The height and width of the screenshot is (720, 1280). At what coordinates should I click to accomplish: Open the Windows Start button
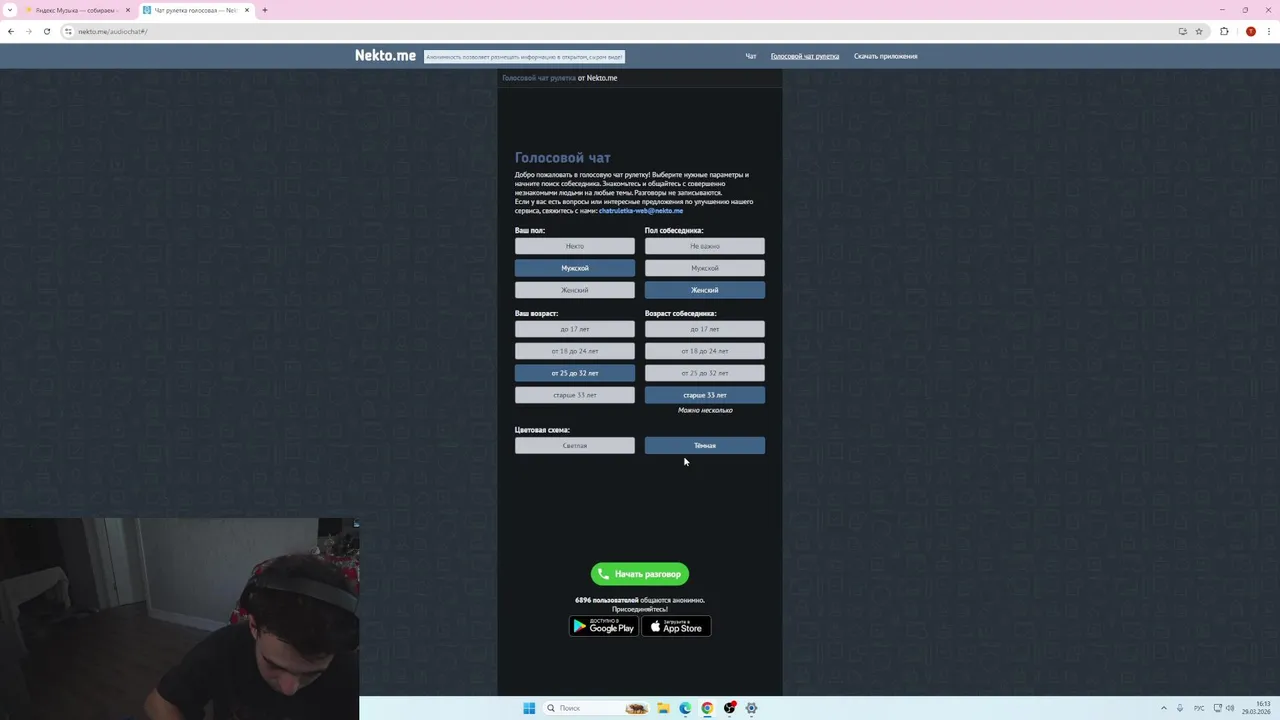529,708
